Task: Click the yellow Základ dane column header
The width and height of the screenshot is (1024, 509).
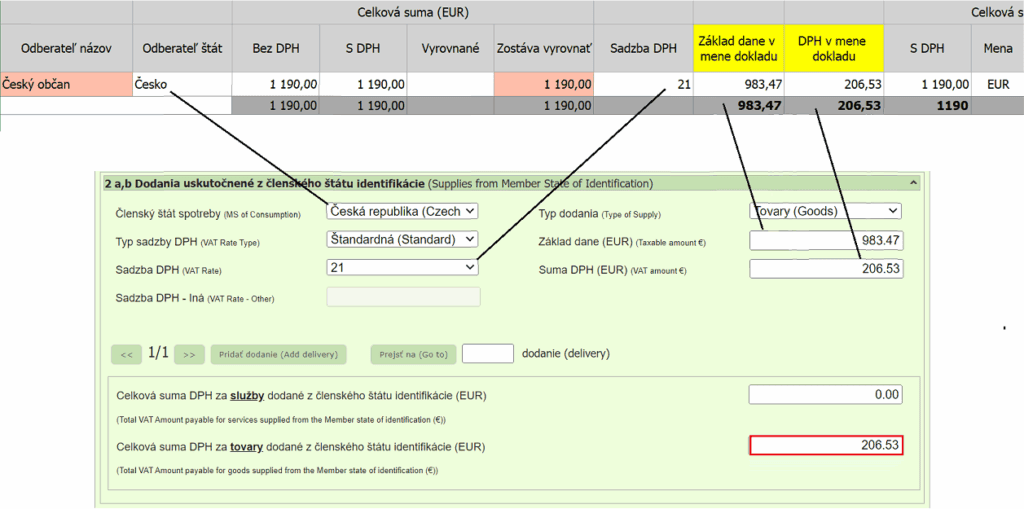Action: pos(738,47)
